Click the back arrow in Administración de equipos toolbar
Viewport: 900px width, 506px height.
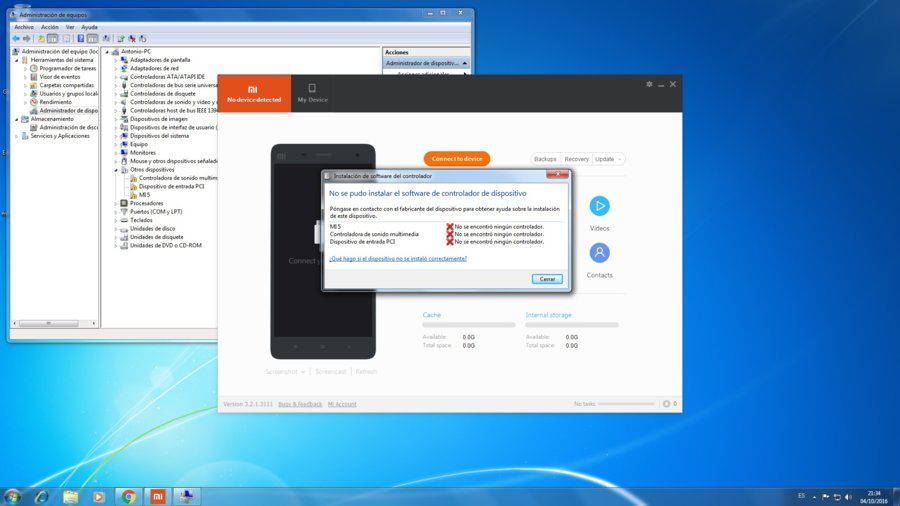coord(16,38)
